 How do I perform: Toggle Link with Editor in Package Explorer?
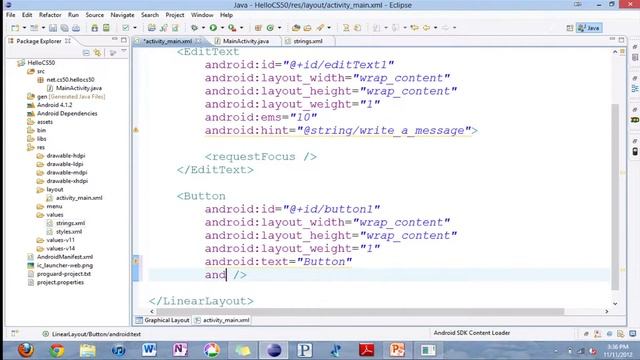(x=97, y=53)
